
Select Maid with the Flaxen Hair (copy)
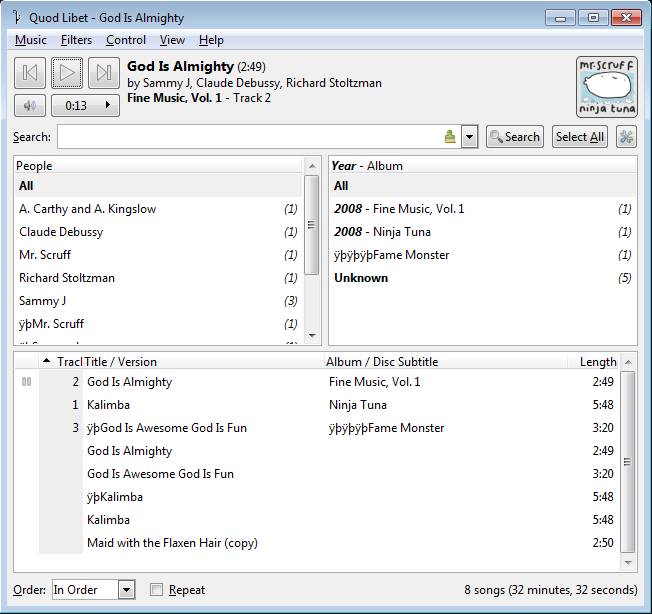[x=317, y=542]
